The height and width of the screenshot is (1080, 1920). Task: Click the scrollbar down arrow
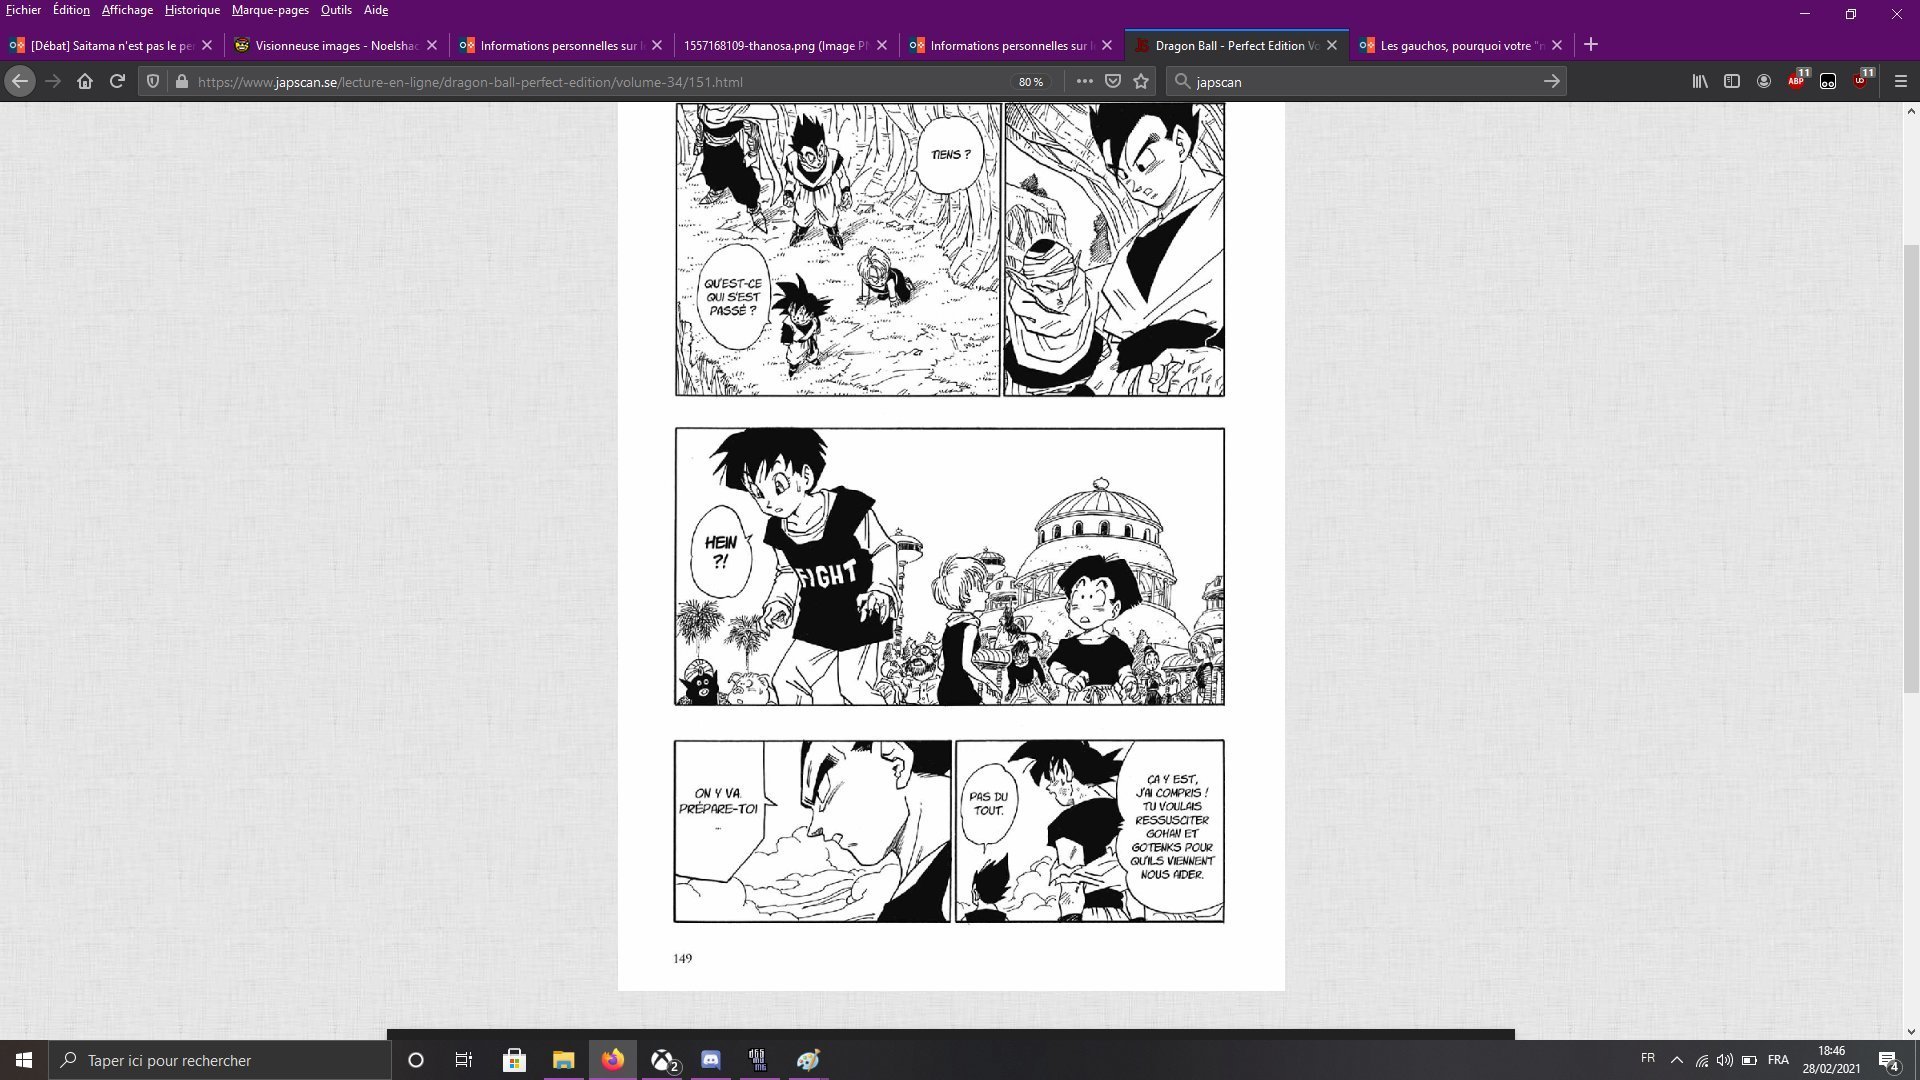click(1911, 1031)
